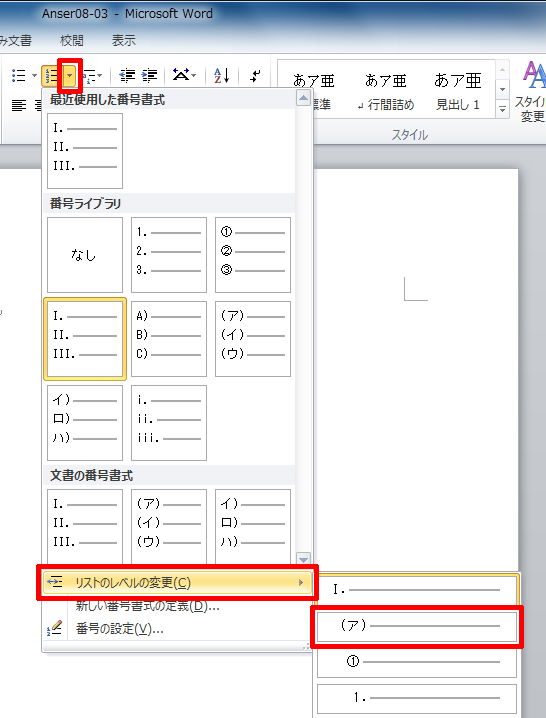Toggle show paragraph marks icon

click(x=255, y=75)
